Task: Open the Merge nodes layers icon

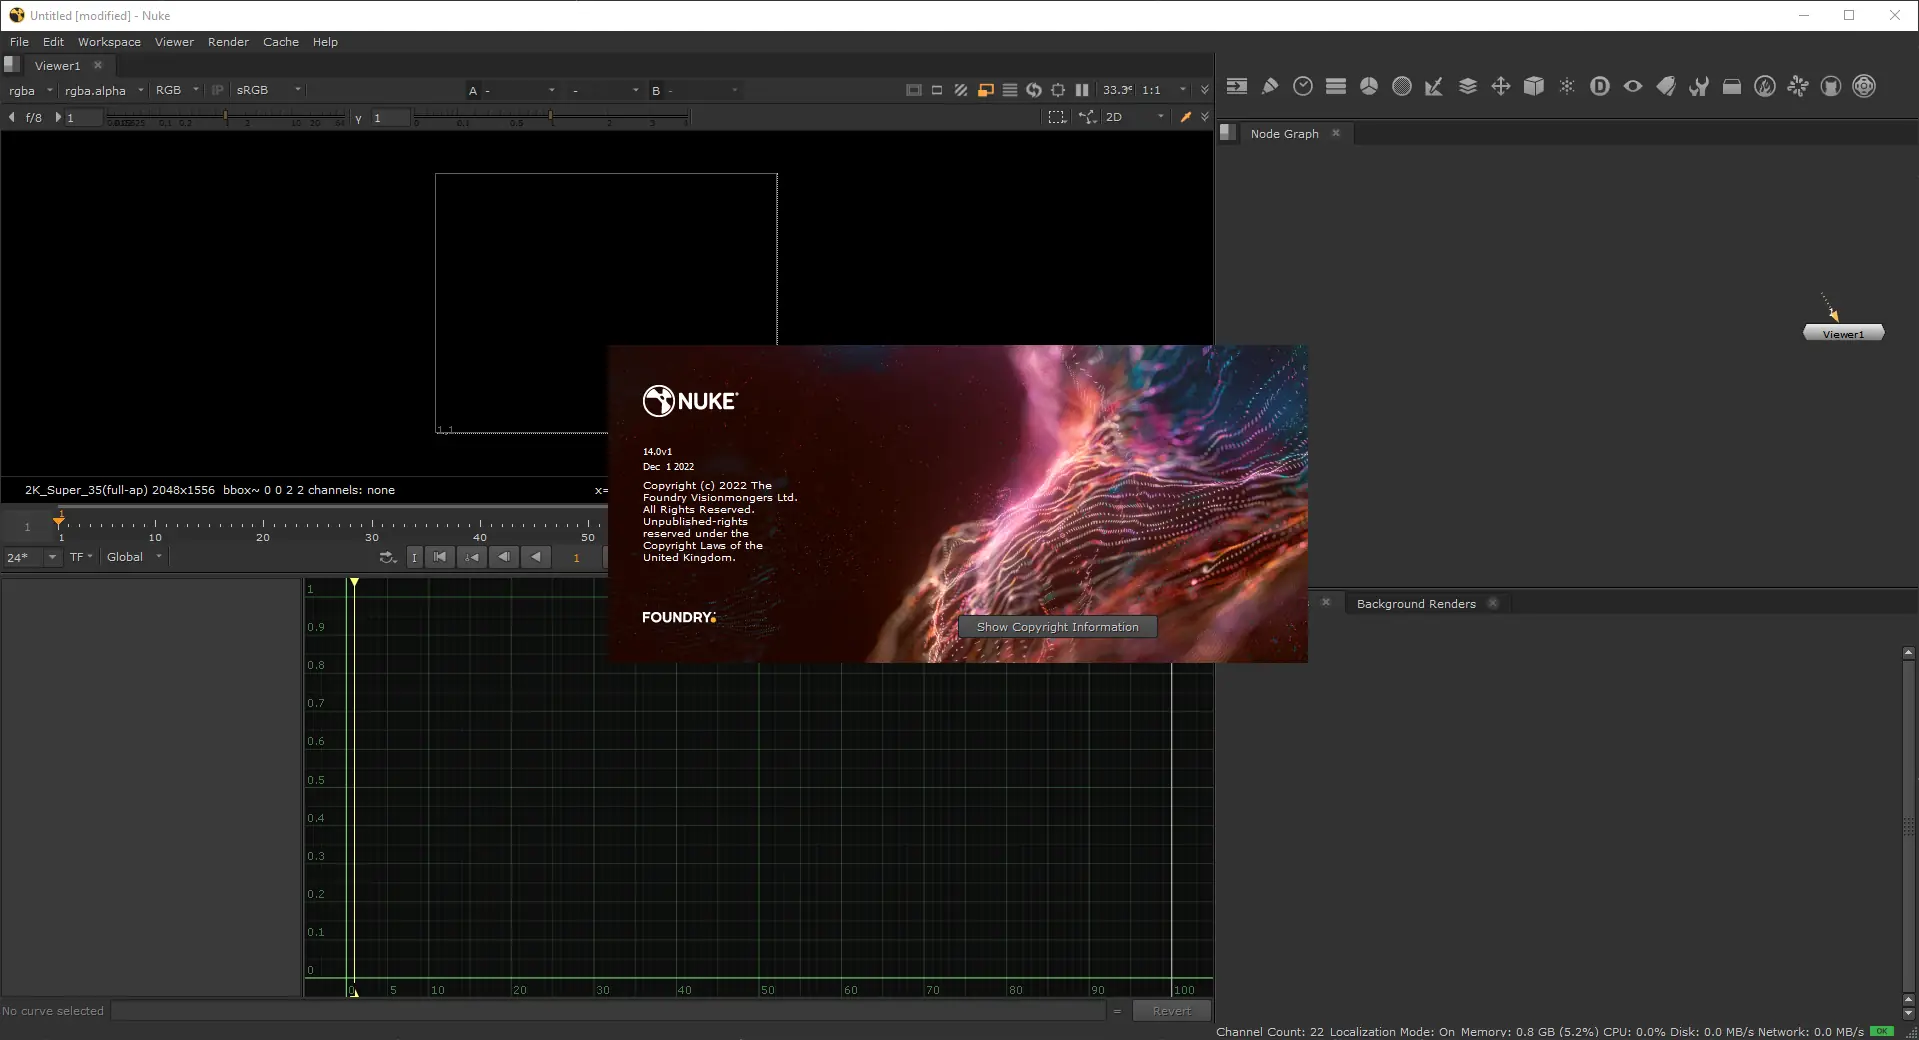Action: point(1468,87)
